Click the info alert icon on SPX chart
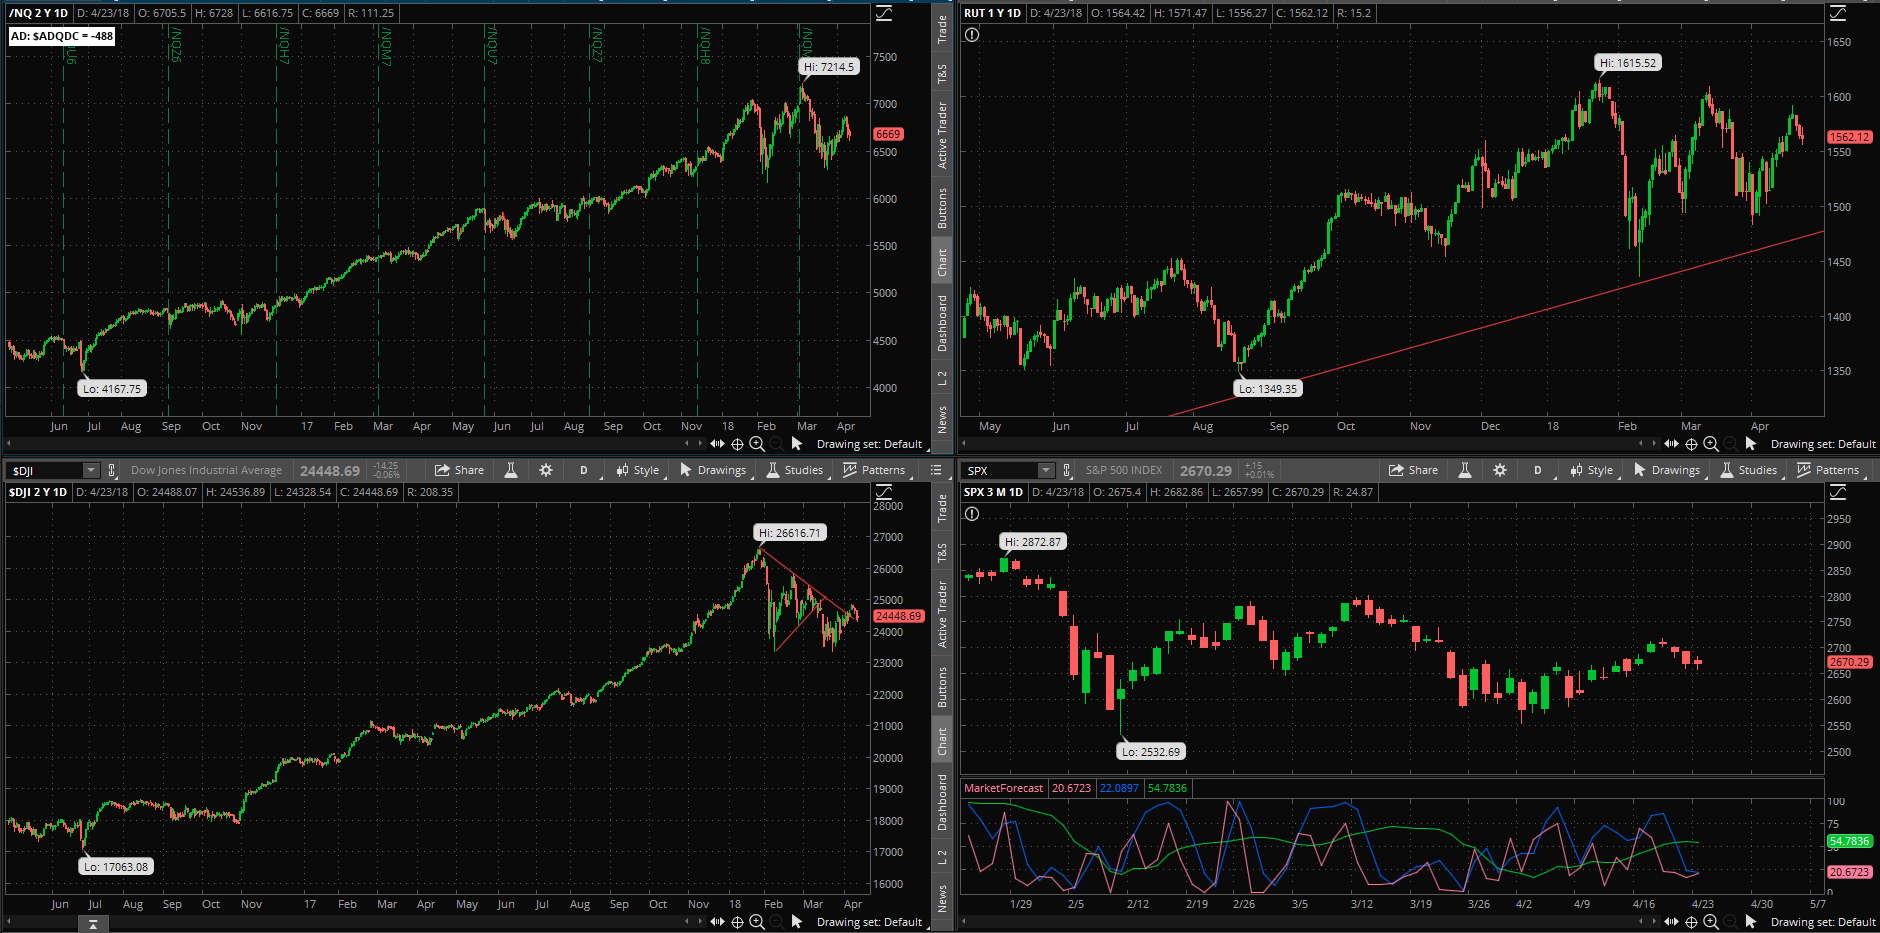Viewport: 1880px width, 933px height. (972, 514)
